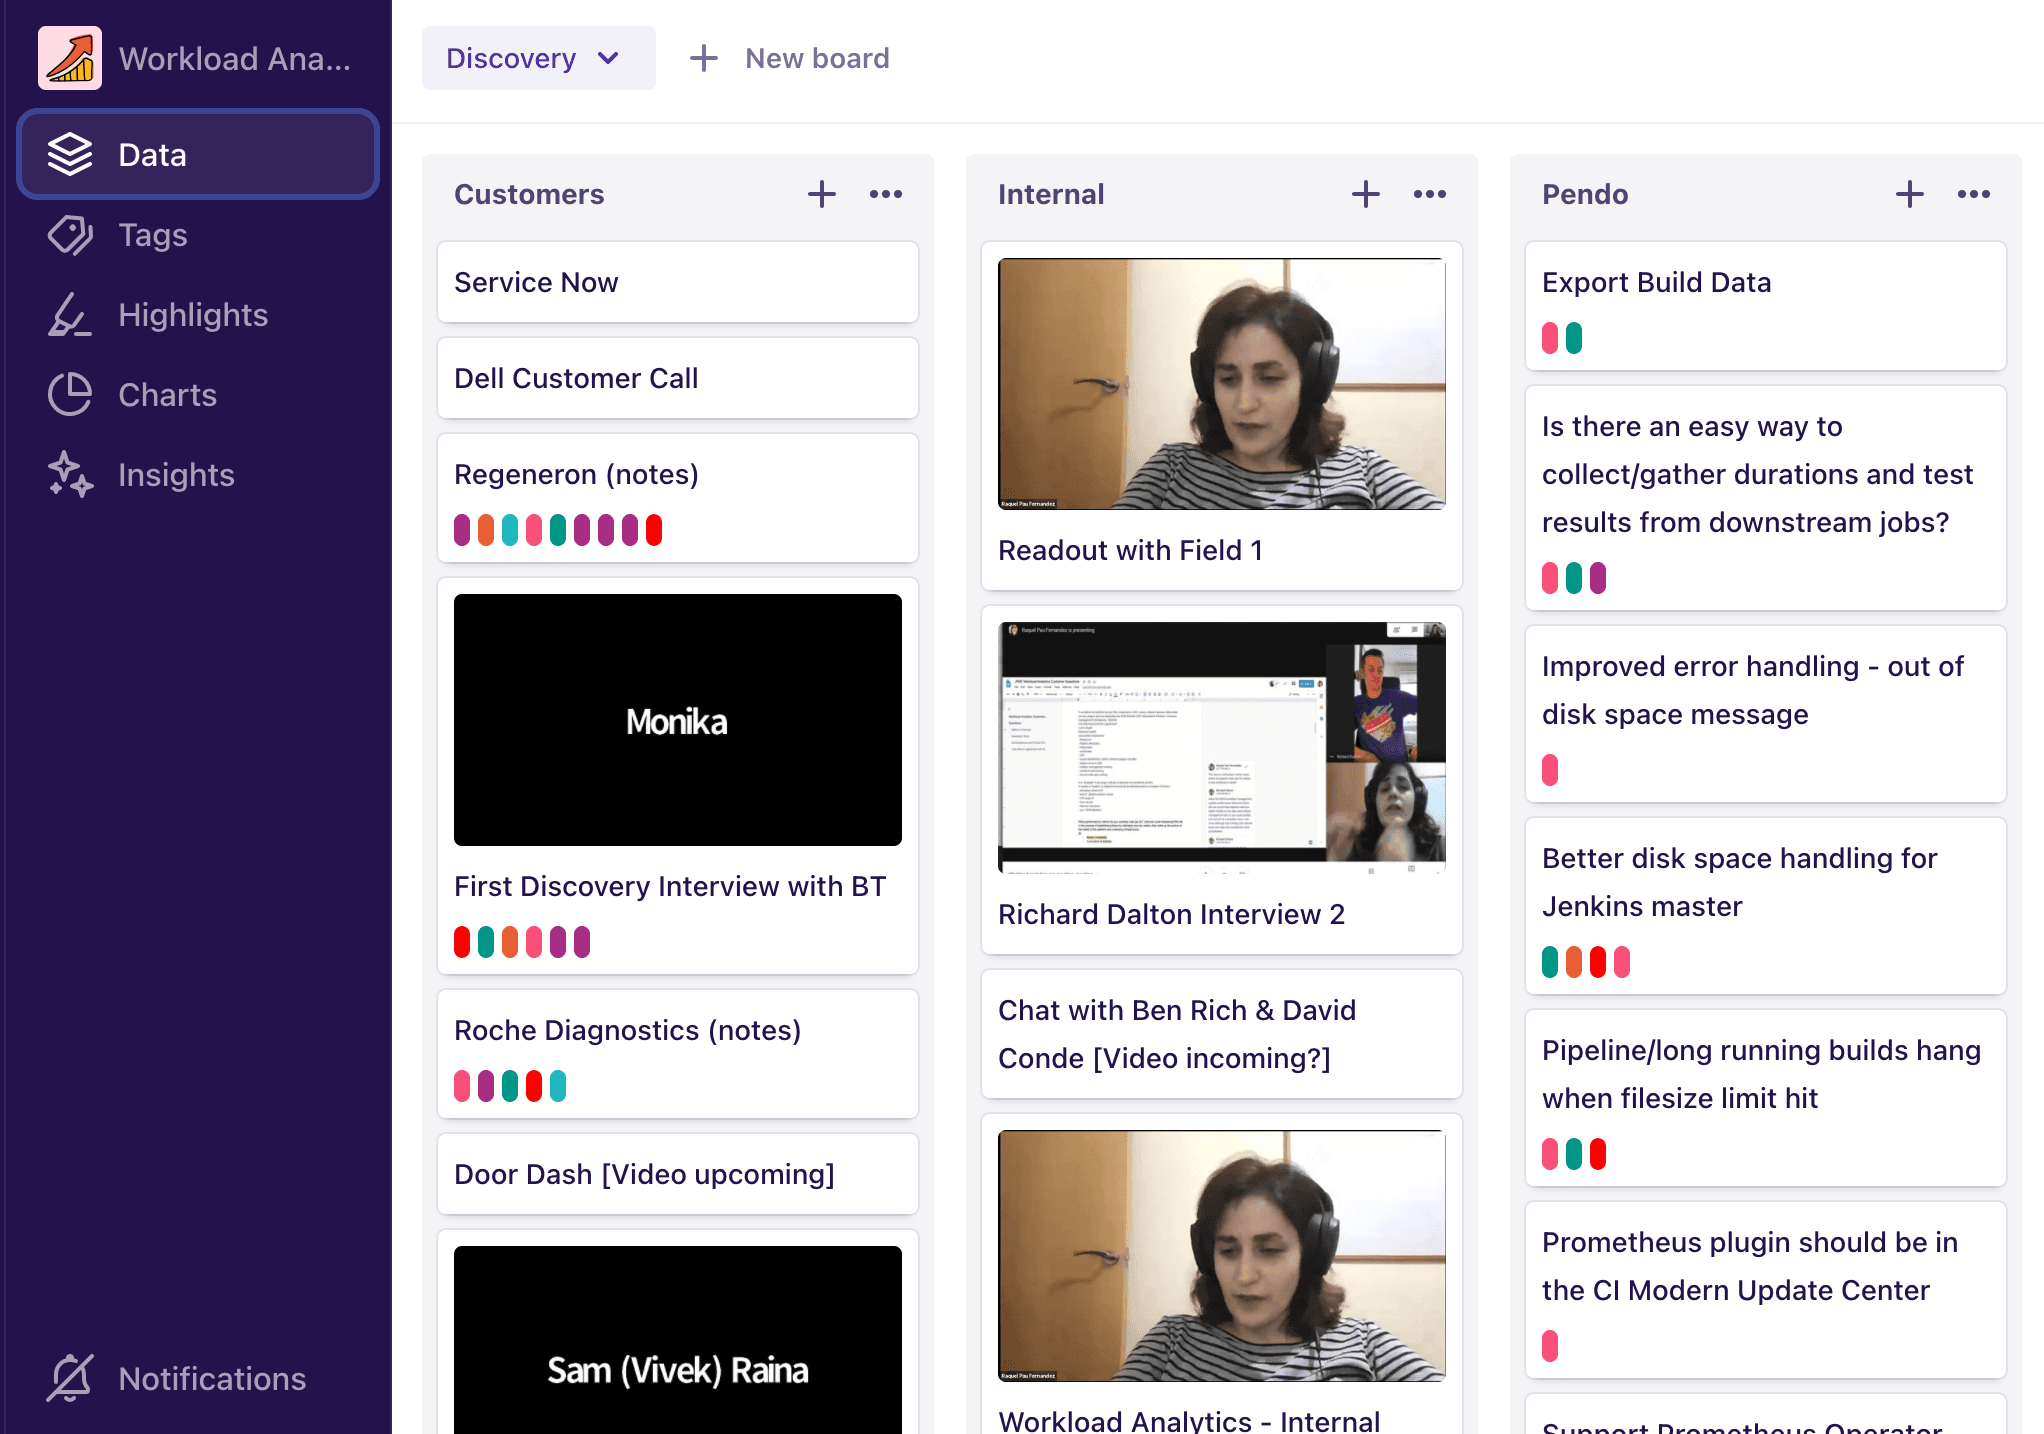Open the Door Dash [Video upcoming] card
Image resolution: width=2044 pixels, height=1434 pixels.
(678, 1174)
